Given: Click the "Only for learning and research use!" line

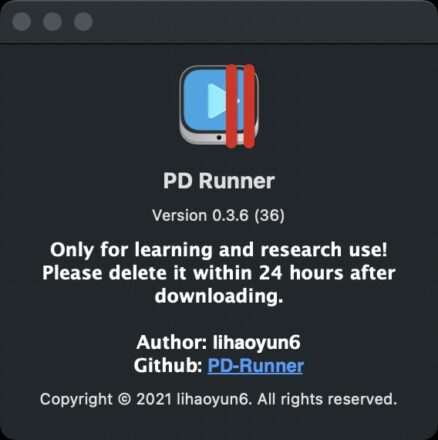Looking at the screenshot, I should [x=219, y=250].
